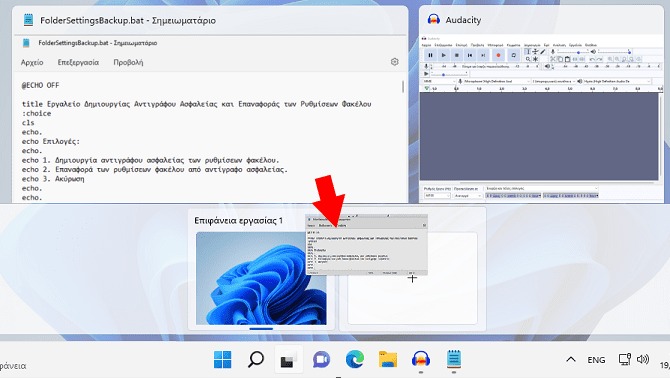Adjust Audacity recording volume slider knob

point(579,53)
